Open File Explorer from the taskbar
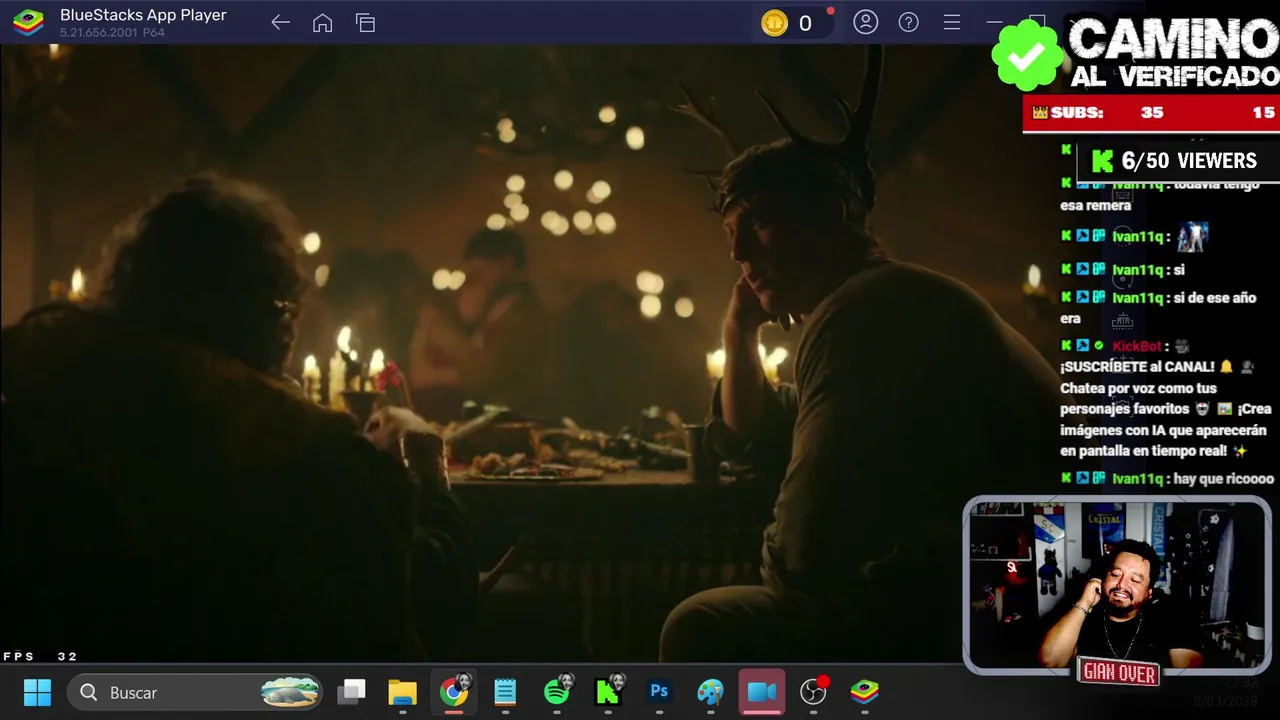The width and height of the screenshot is (1280, 720). click(x=402, y=692)
